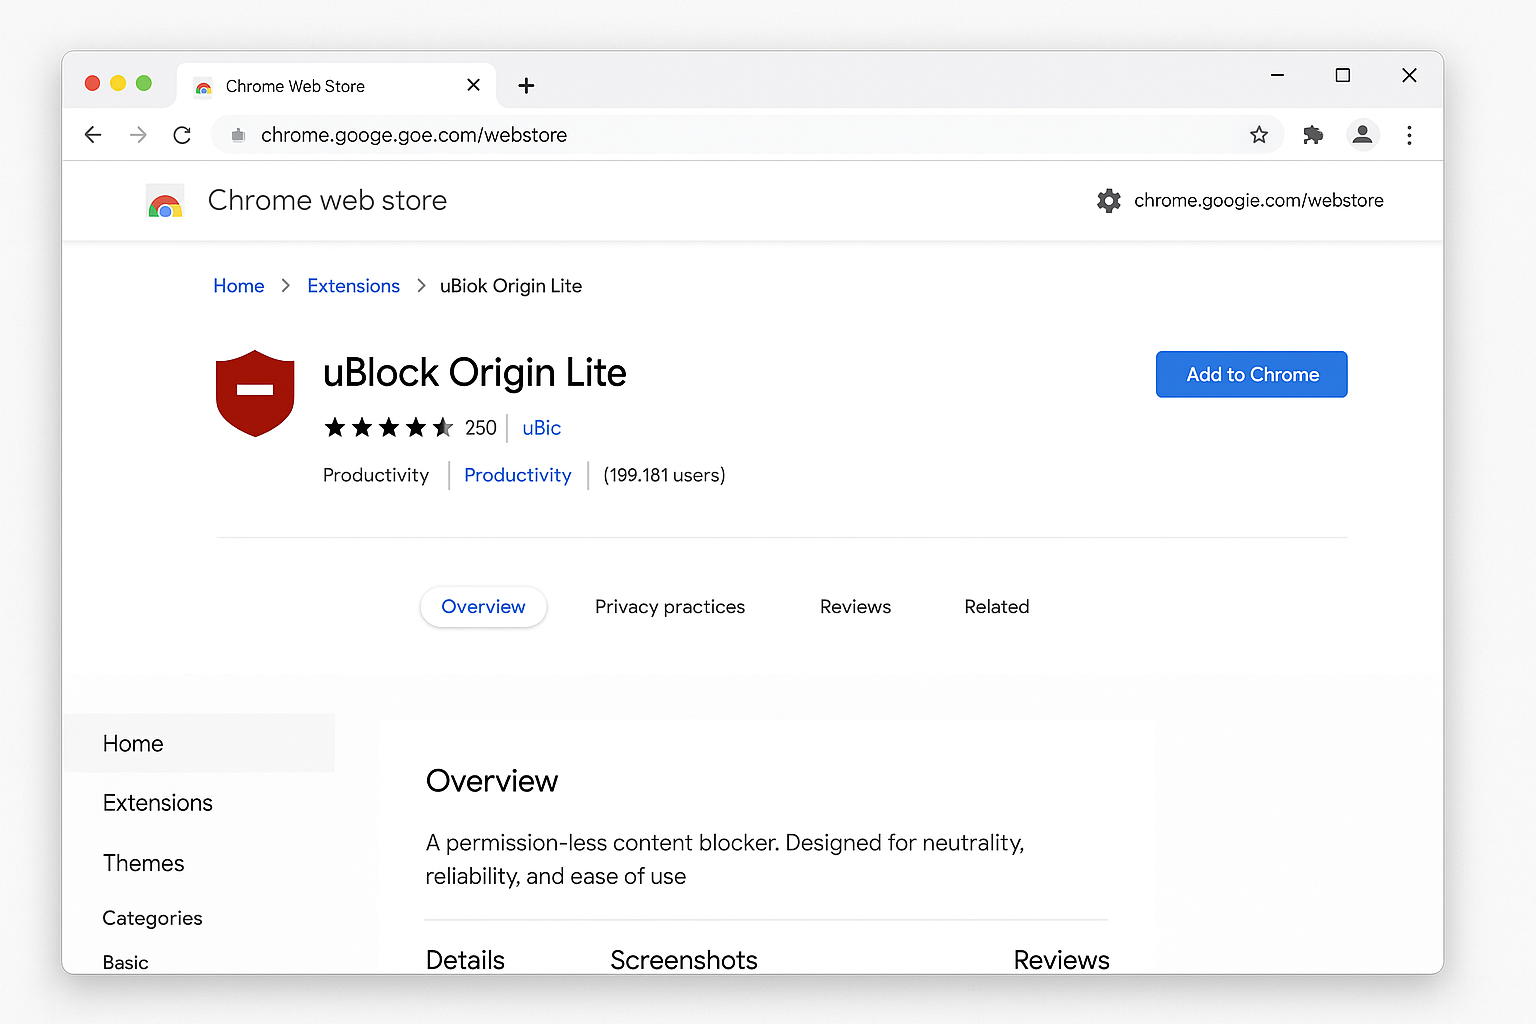Click the blue Productivity category link
This screenshot has height=1024, width=1536.
point(518,475)
